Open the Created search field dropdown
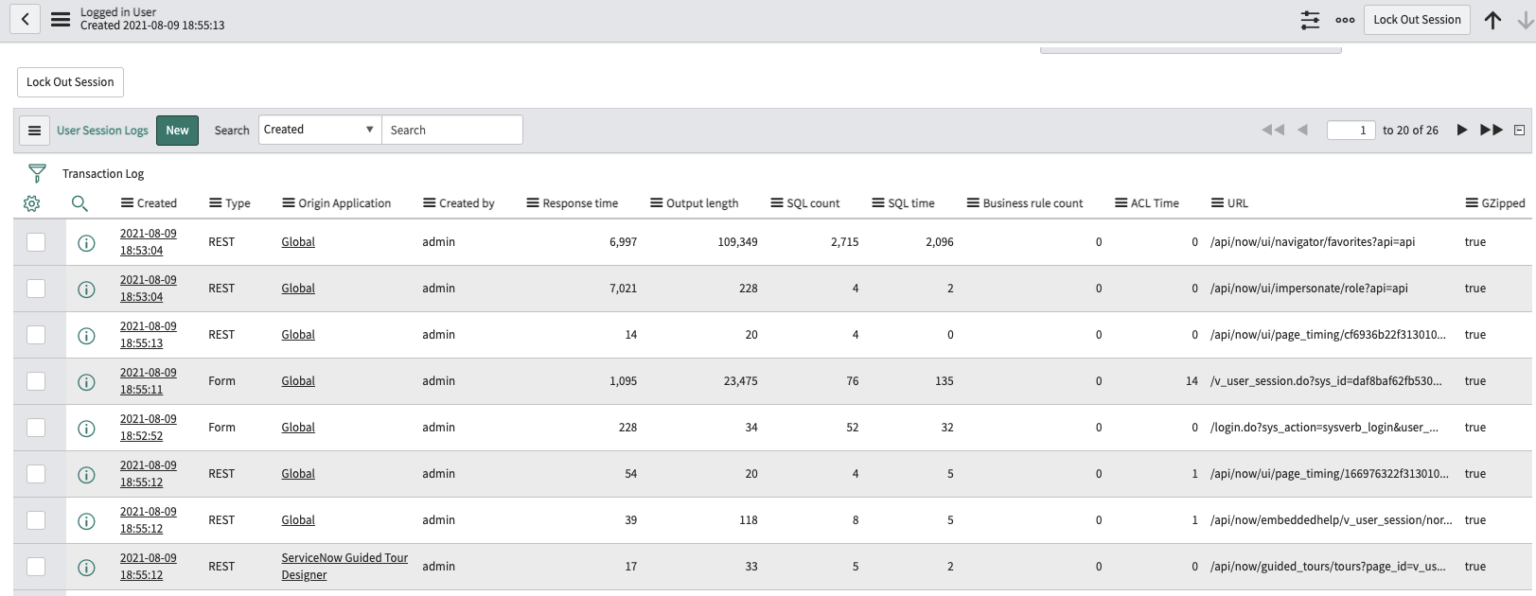The image size is (1536, 596). [x=317, y=129]
